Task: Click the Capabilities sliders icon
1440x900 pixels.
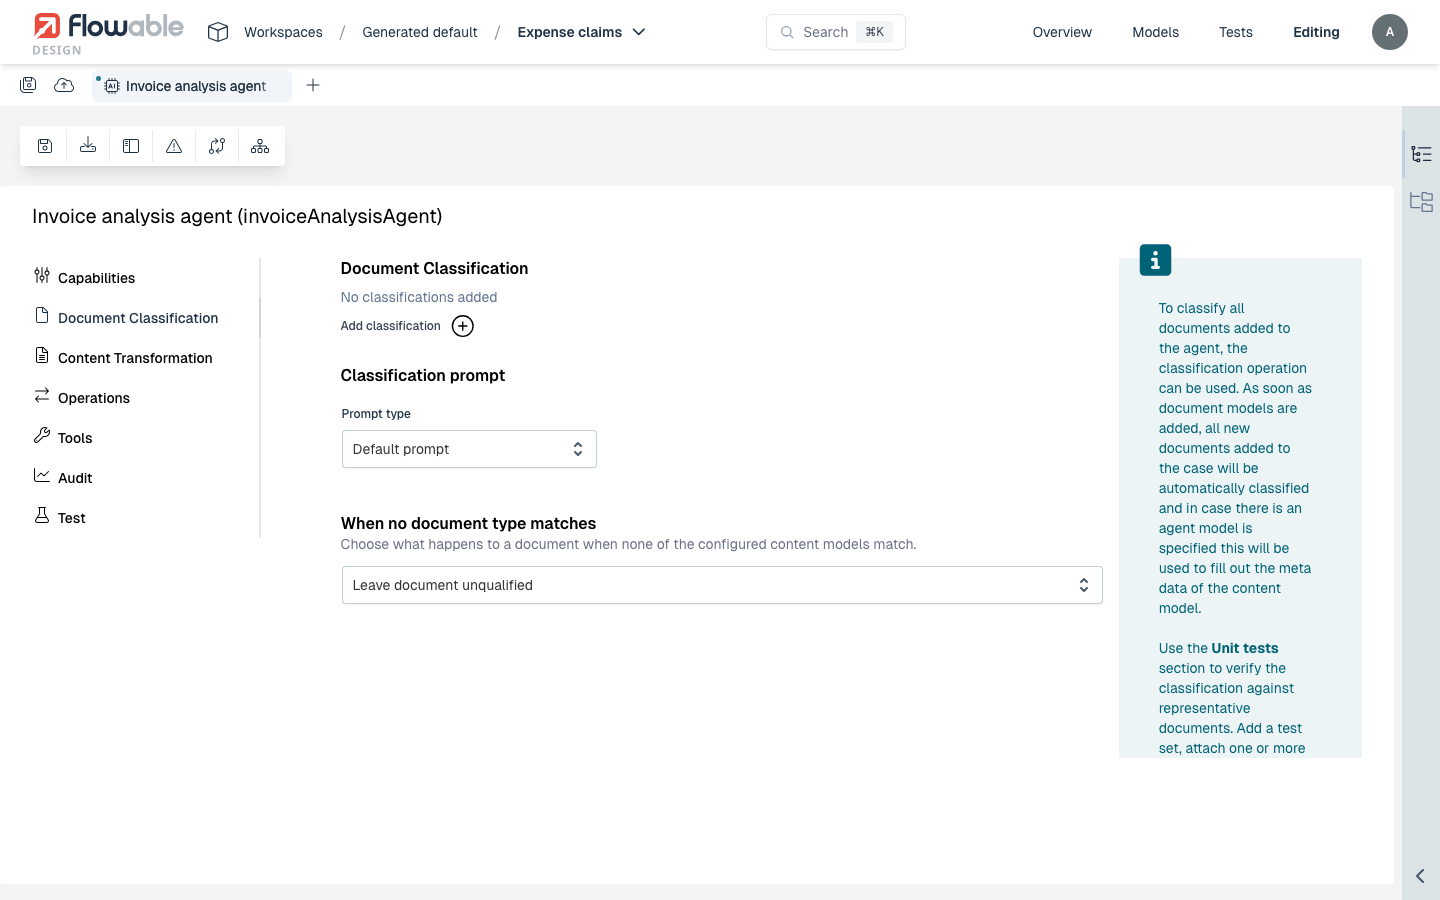Action: point(42,275)
